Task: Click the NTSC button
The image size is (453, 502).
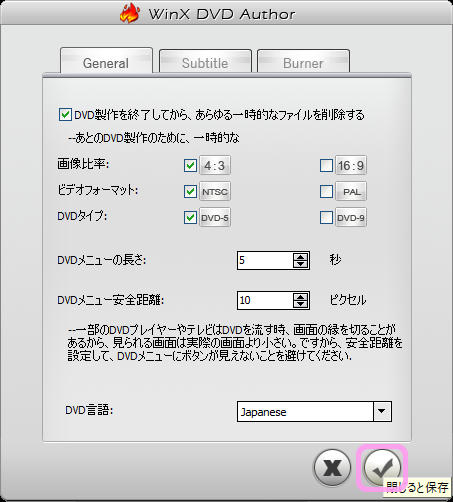Action: tap(215, 191)
